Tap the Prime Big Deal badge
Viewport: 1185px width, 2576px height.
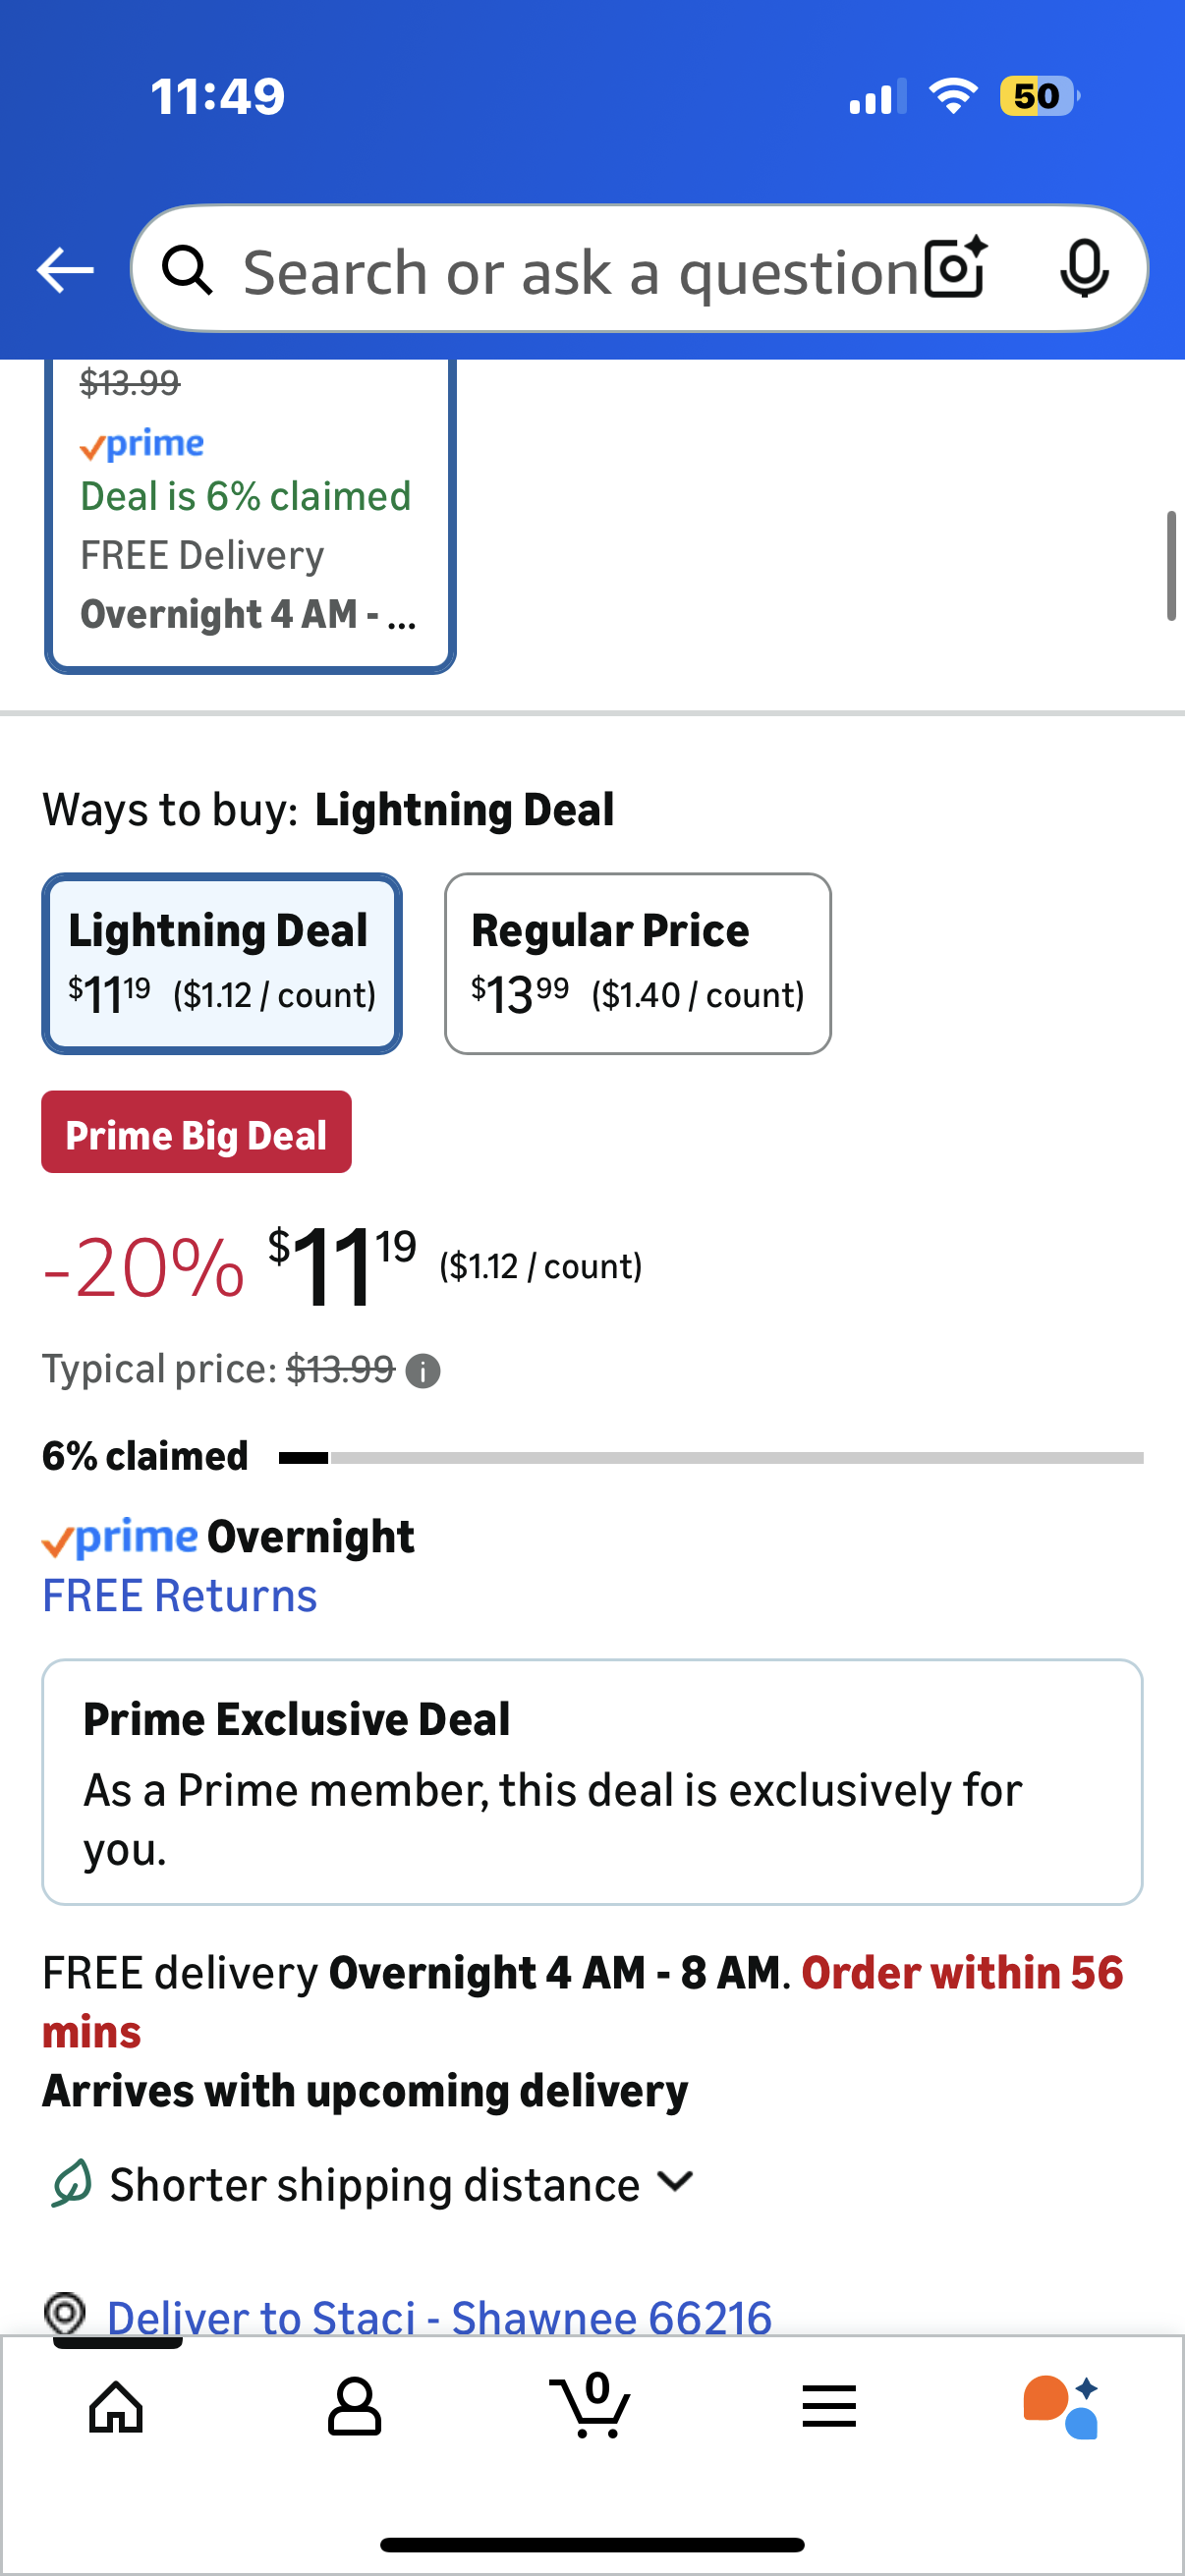(196, 1135)
